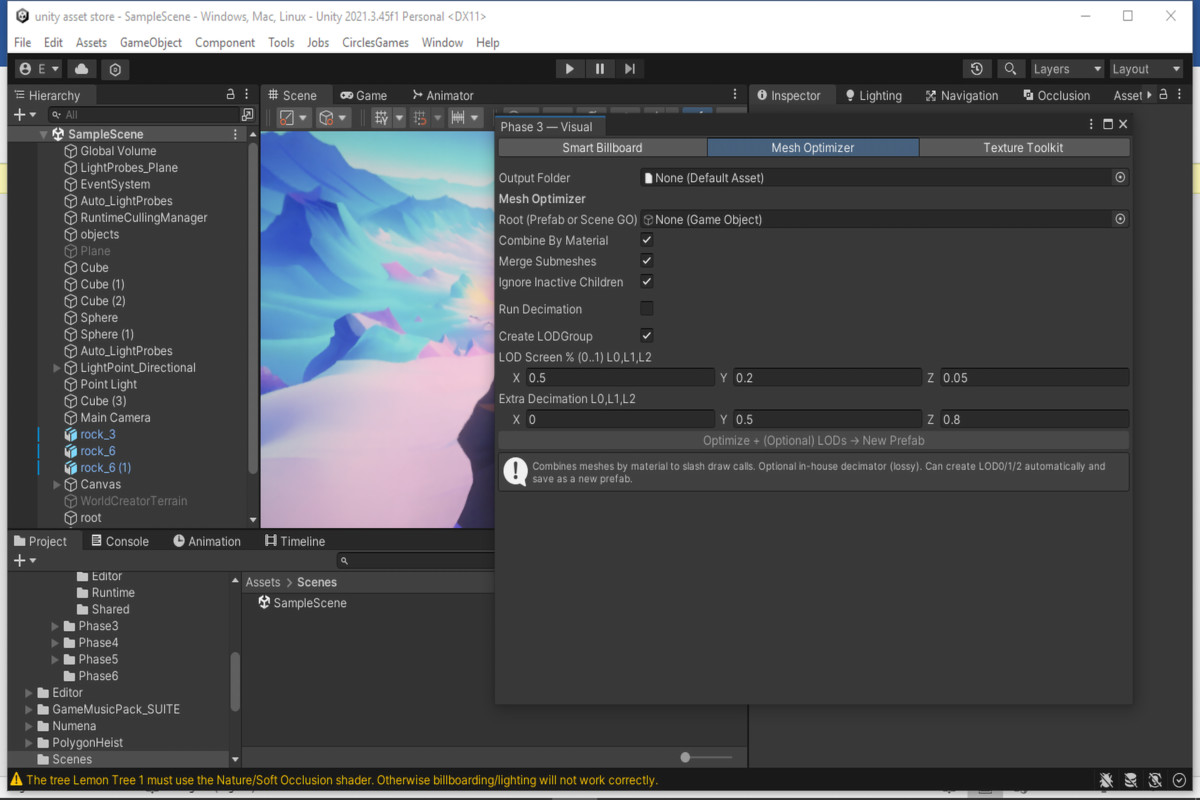1200x800 pixels.
Task: Switch to the Occlusion tab
Action: click(x=1056, y=95)
